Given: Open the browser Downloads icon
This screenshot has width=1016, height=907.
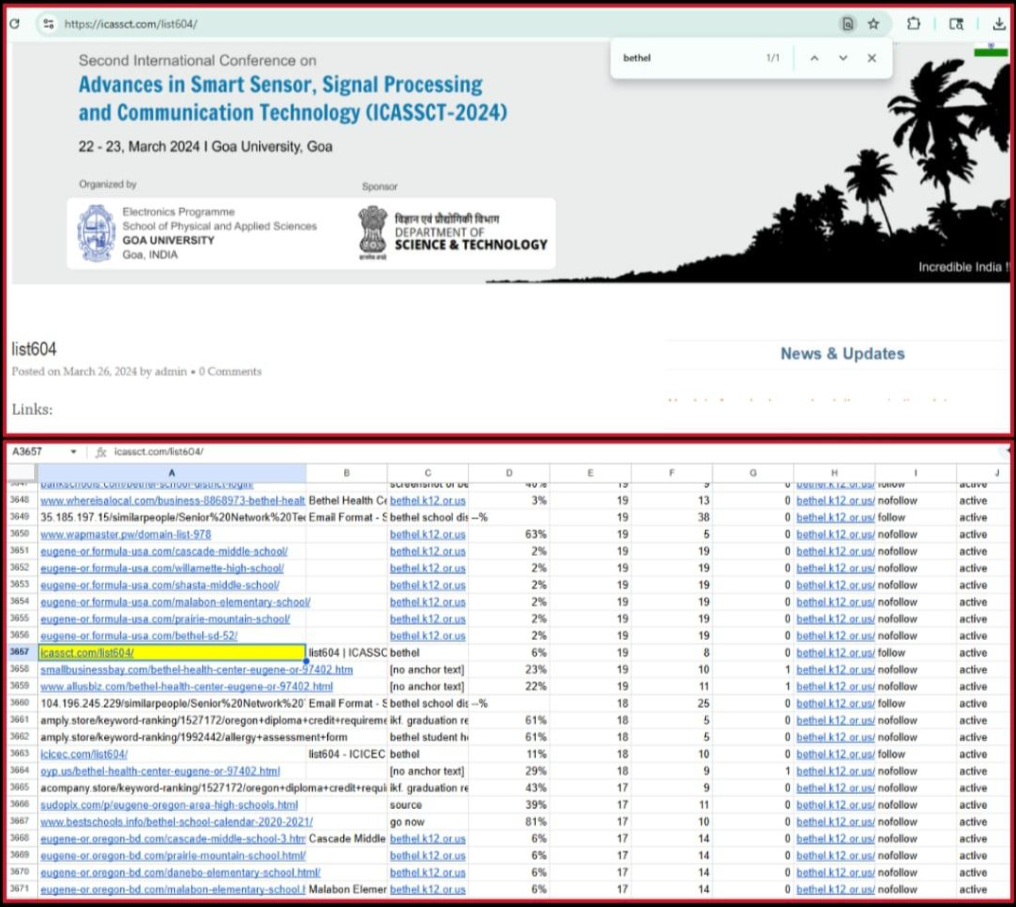Looking at the screenshot, I should [999, 24].
